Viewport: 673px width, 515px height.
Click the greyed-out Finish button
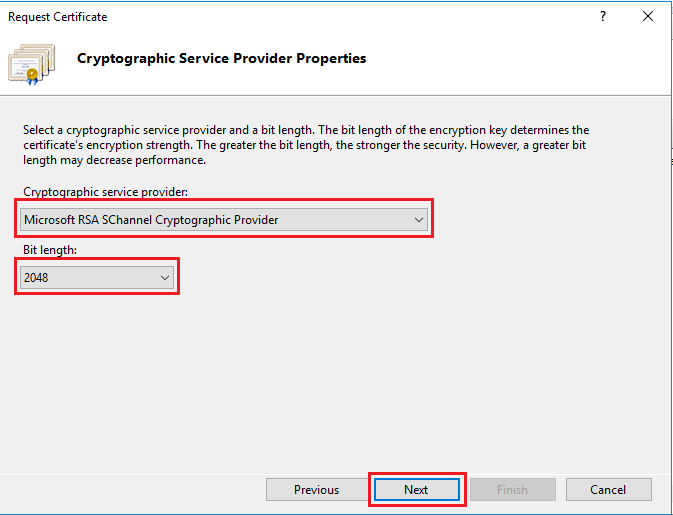pos(512,490)
